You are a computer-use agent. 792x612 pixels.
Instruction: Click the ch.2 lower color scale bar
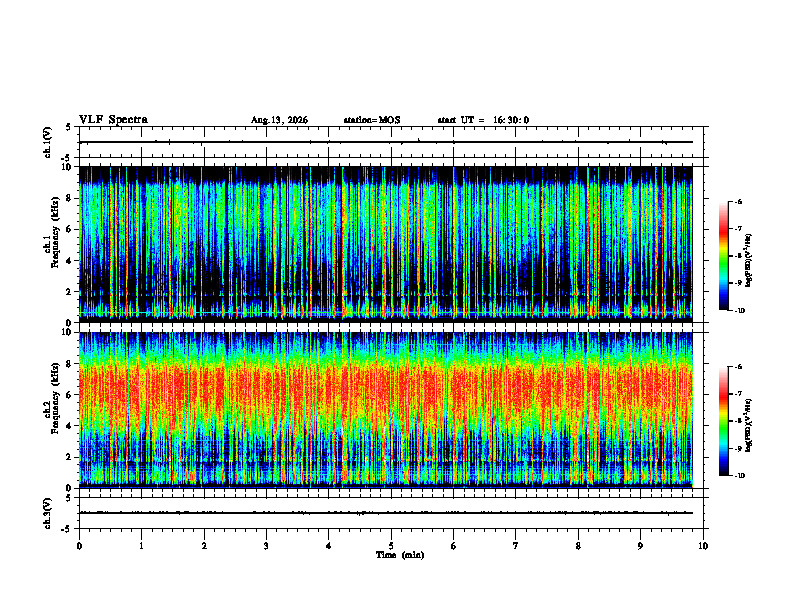point(723,421)
